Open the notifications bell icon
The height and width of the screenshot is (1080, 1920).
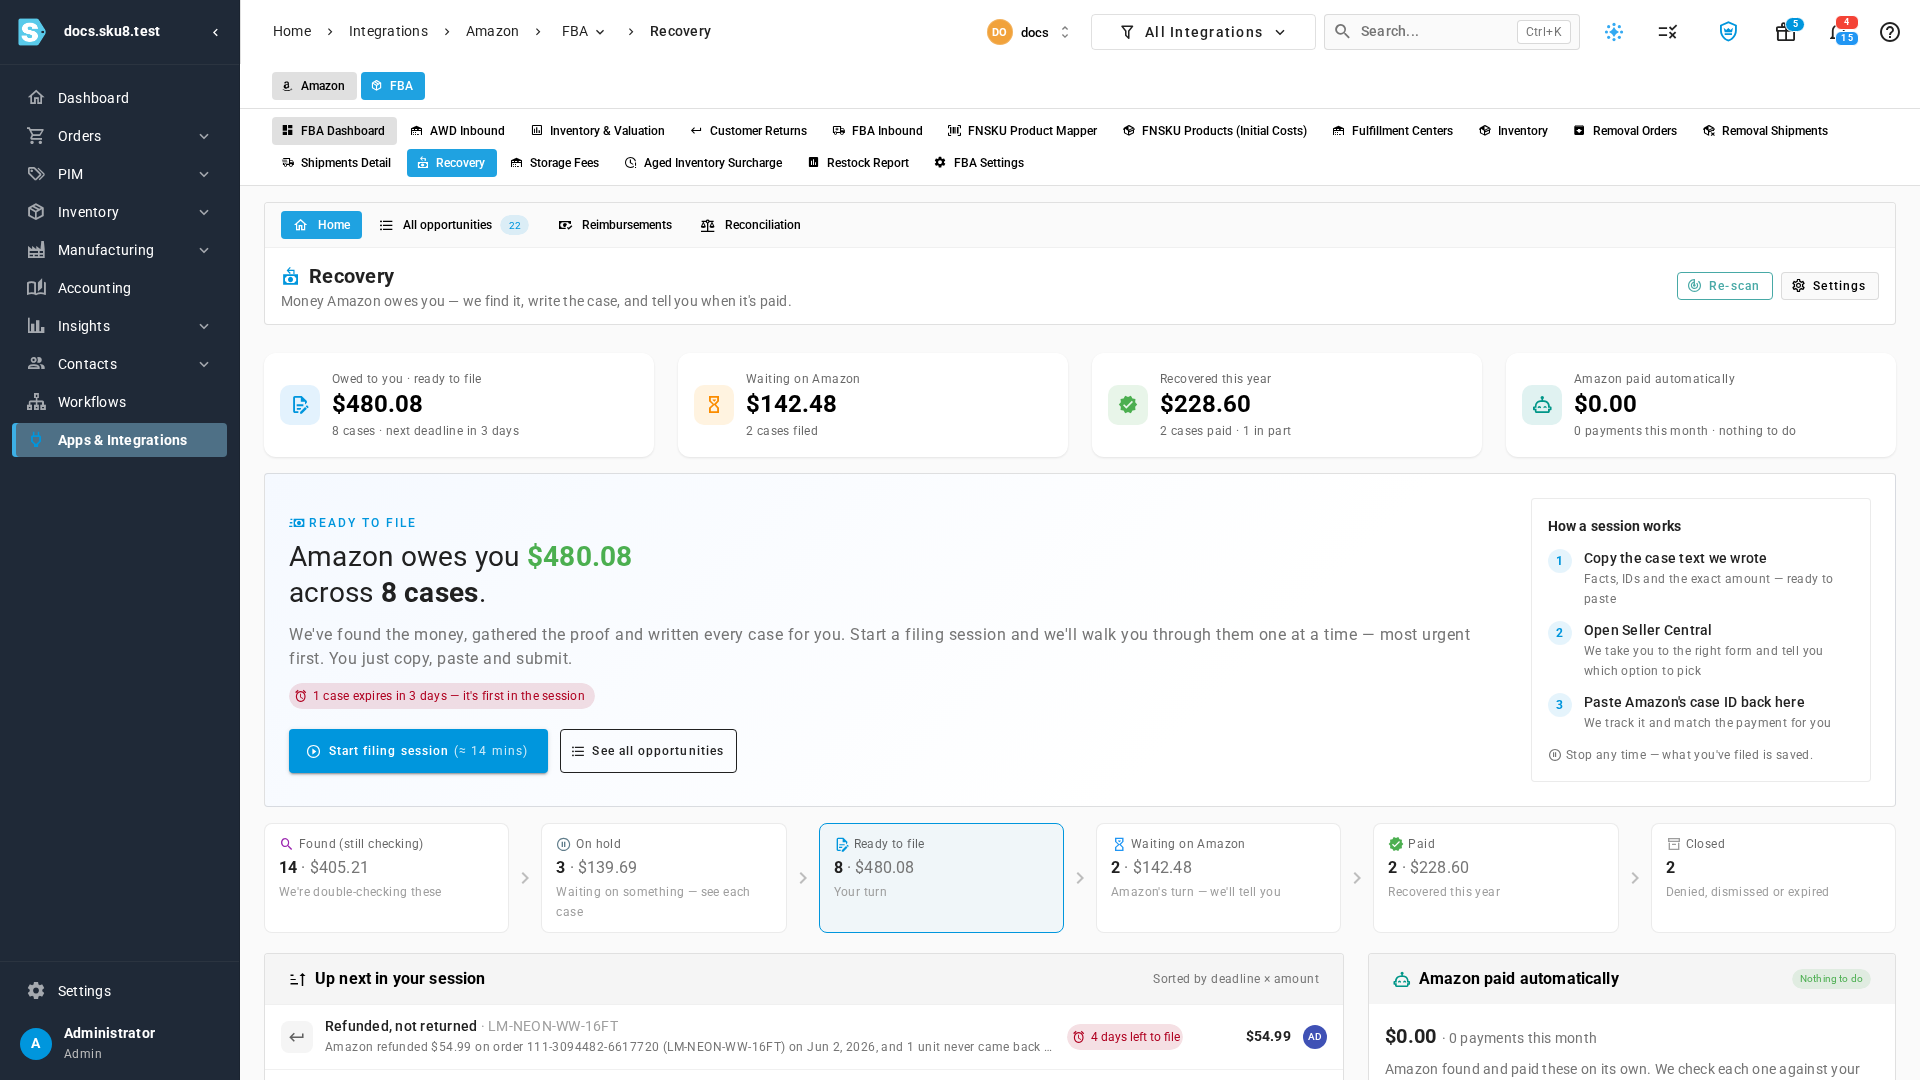tap(1840, 32)
